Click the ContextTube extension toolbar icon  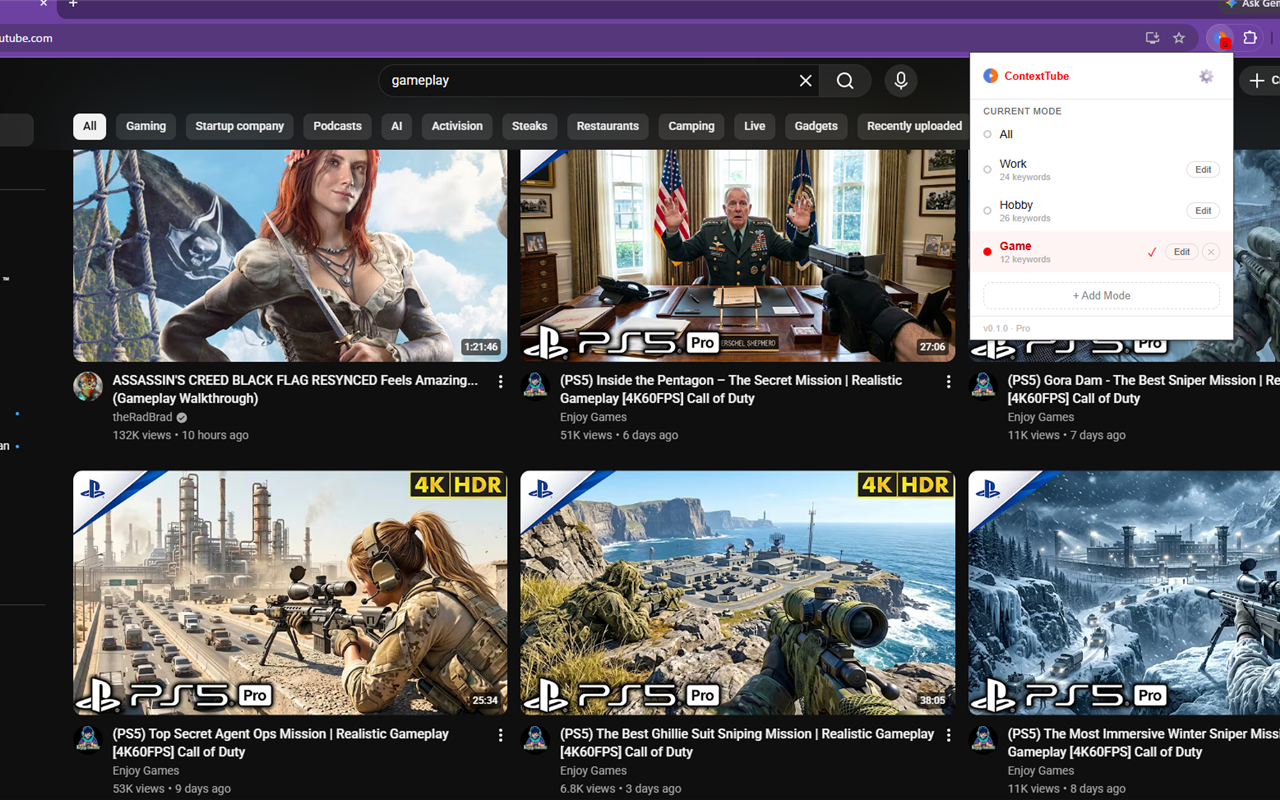point(1221,38)
